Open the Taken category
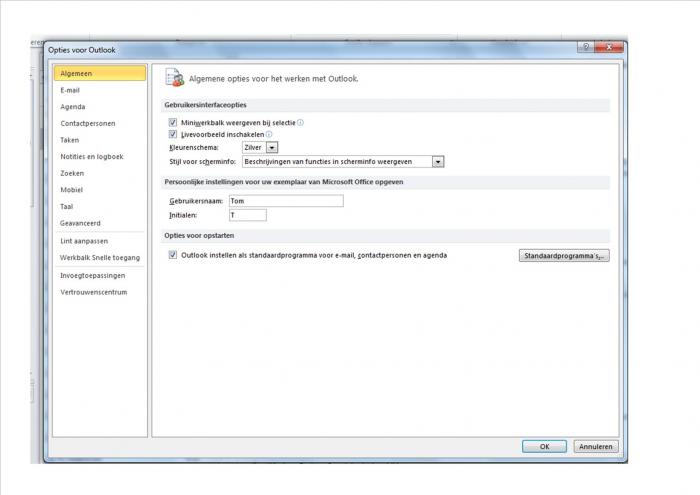700x495 pixels. [70, 140]
